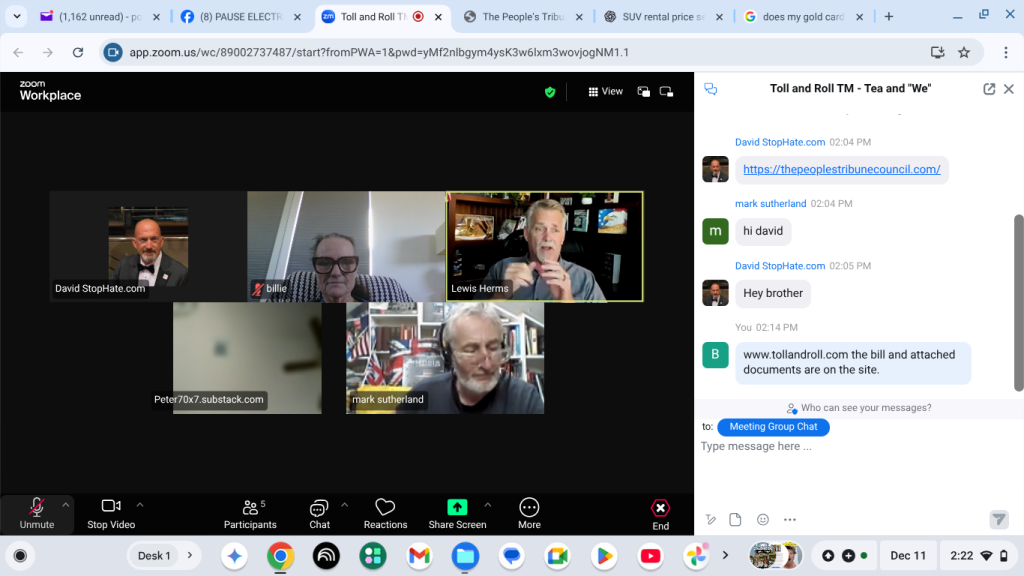The image size is (1024, 576).
Task: Click the red End meeting button
Action: [x=660, y=508]
